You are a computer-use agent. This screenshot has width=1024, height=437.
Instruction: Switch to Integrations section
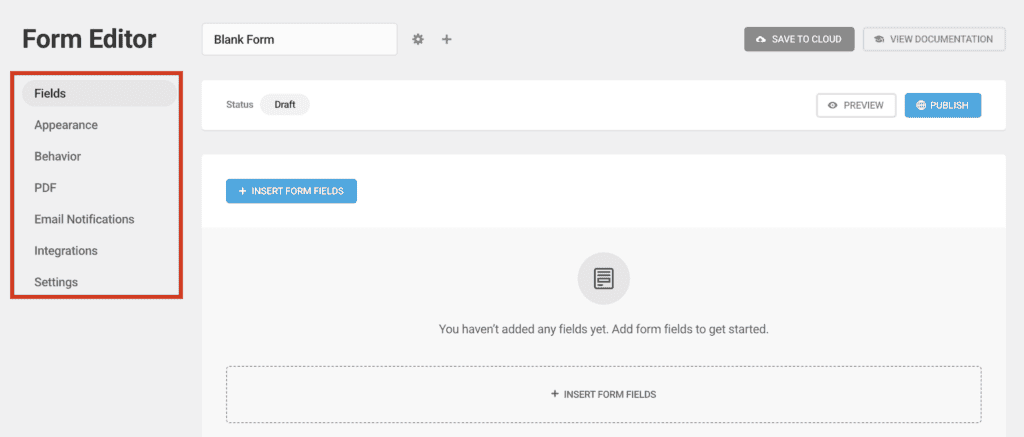click(66, 250)
